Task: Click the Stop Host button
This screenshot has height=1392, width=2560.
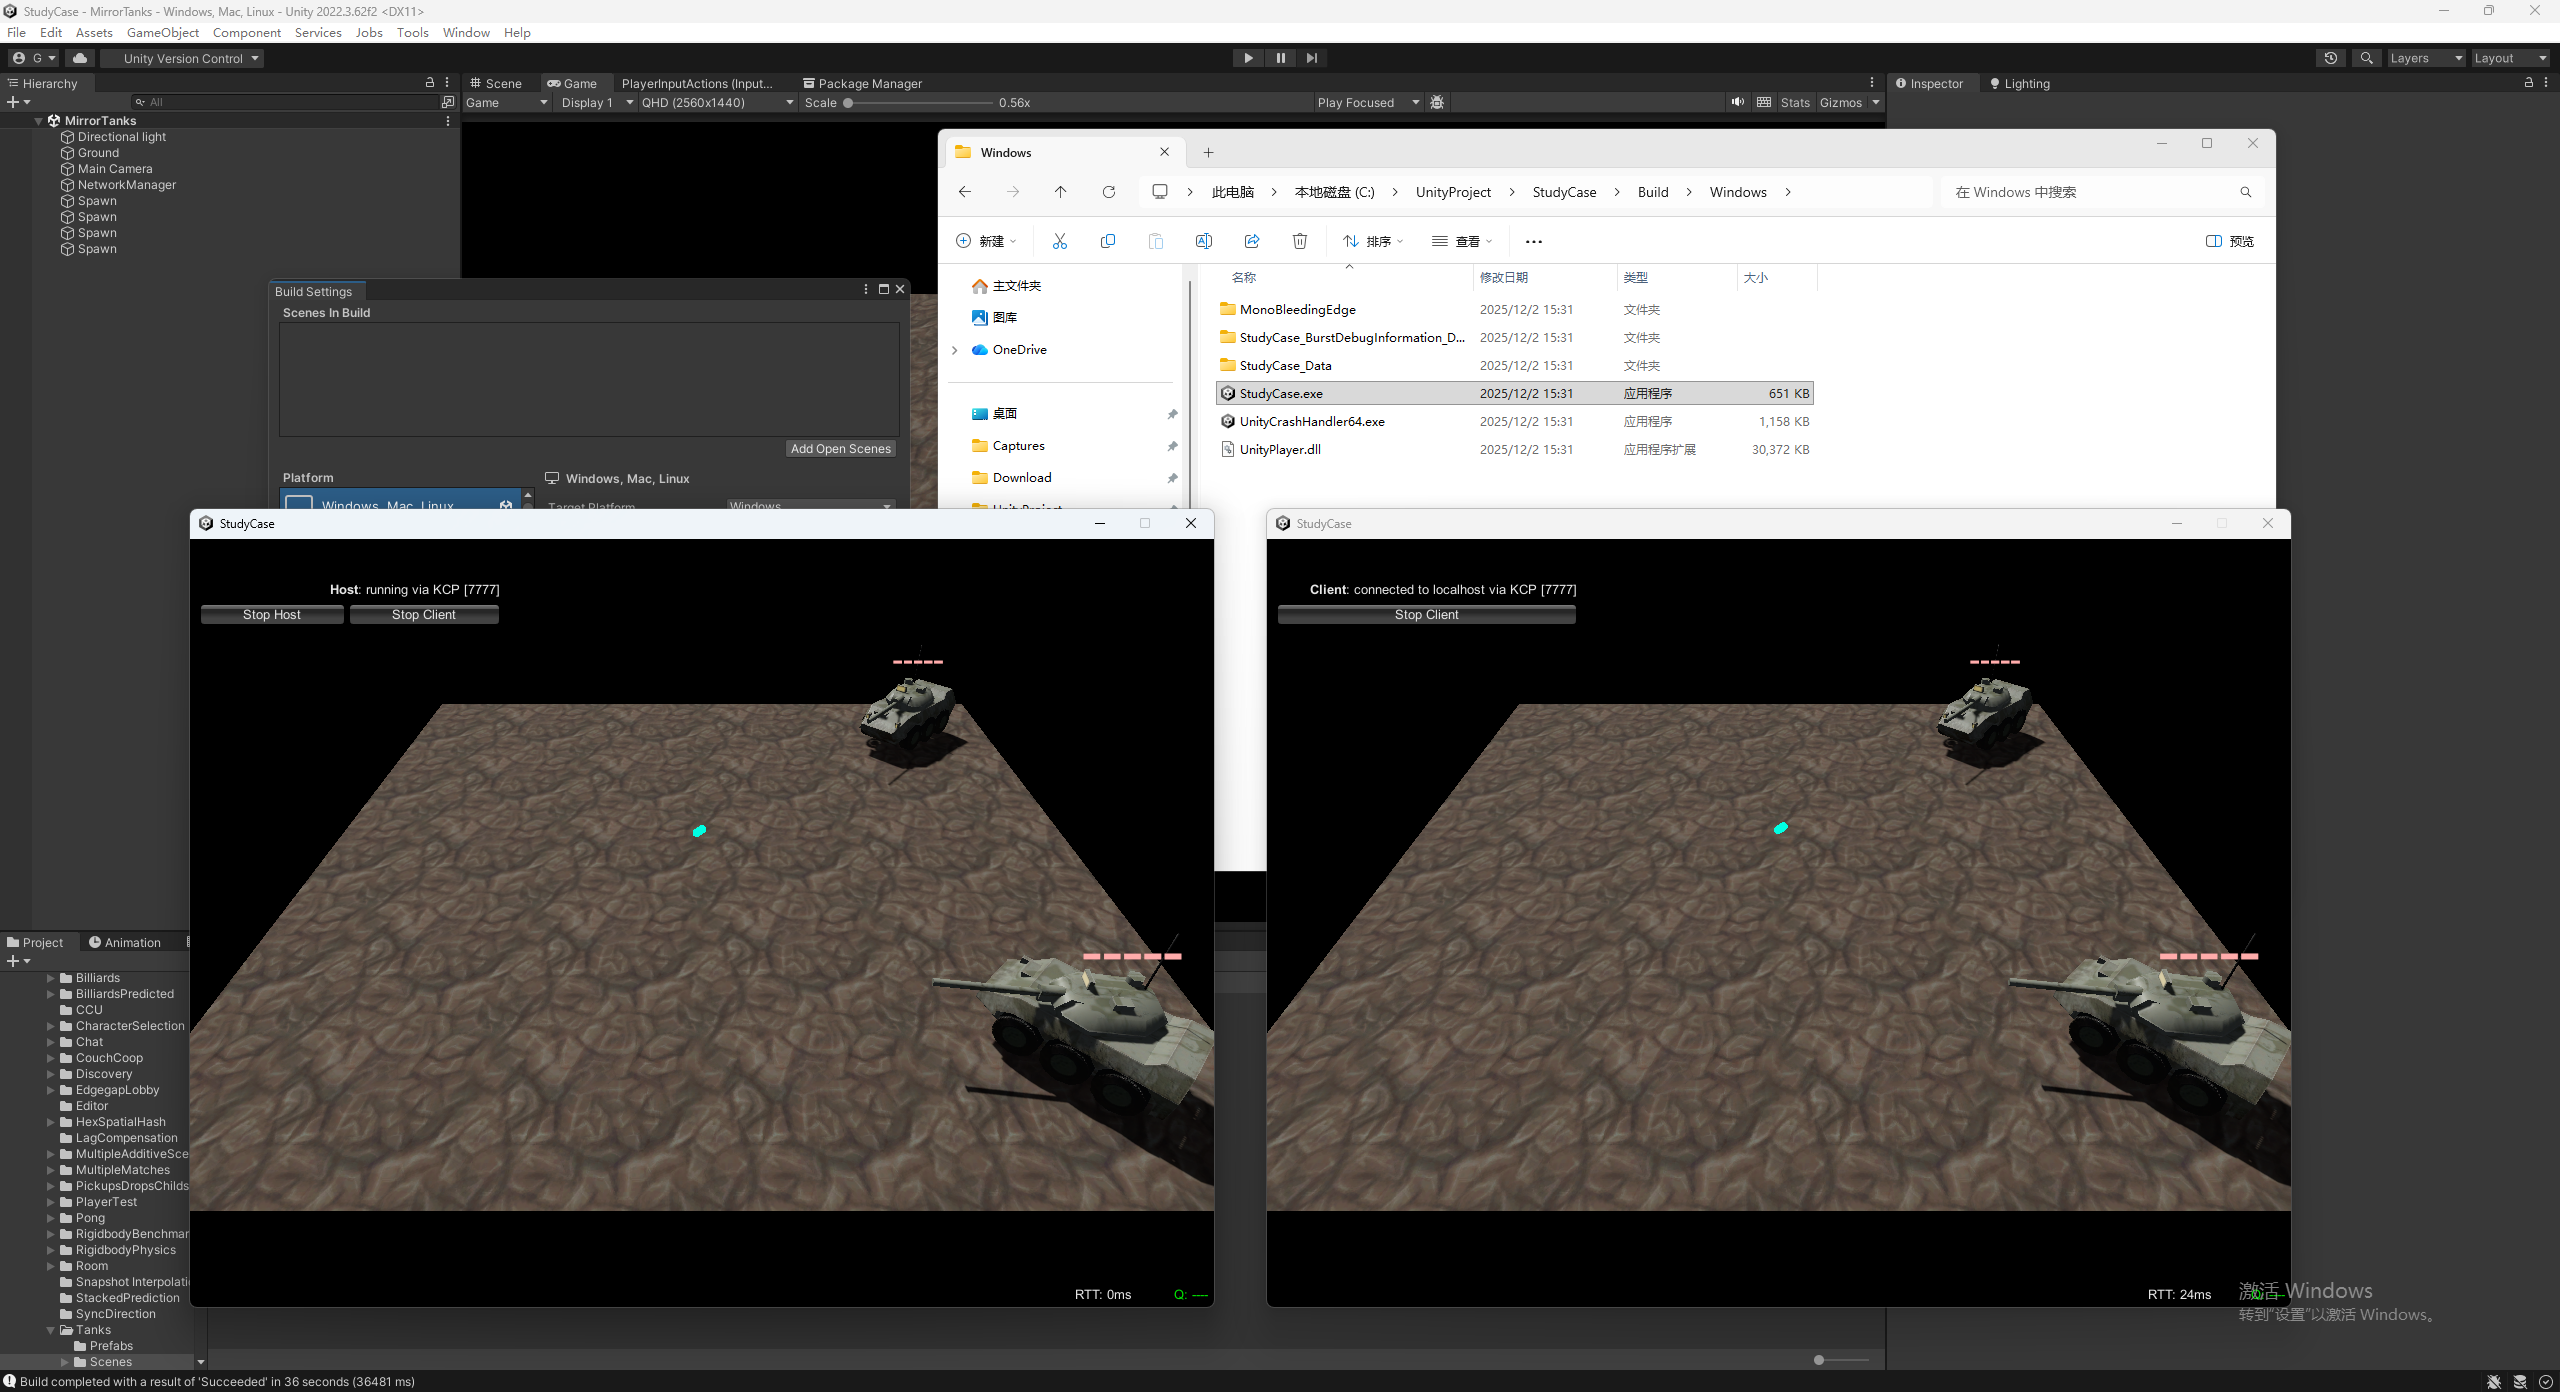Action: (x=271, y=615)
